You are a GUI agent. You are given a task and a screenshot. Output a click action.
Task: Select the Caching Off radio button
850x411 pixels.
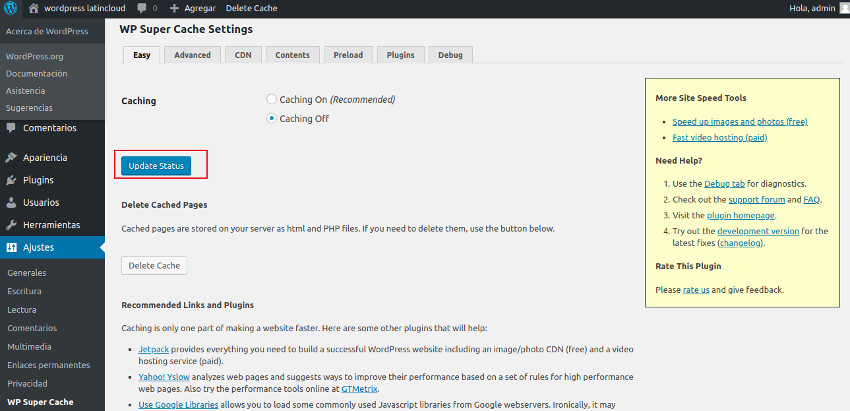[x=272, y=118]
